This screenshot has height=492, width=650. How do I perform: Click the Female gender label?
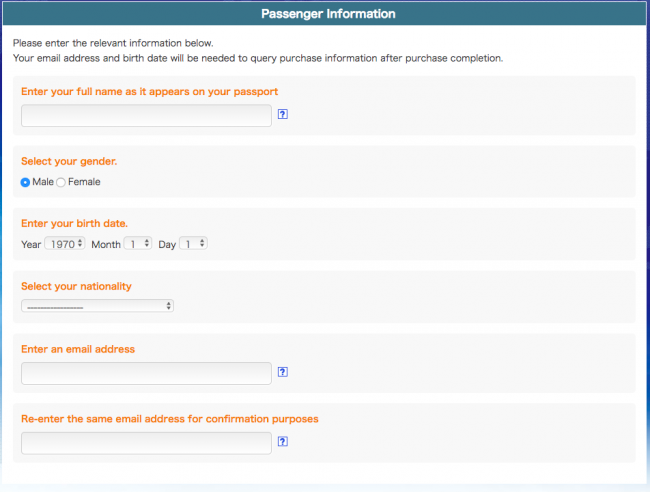click(84, 182)
